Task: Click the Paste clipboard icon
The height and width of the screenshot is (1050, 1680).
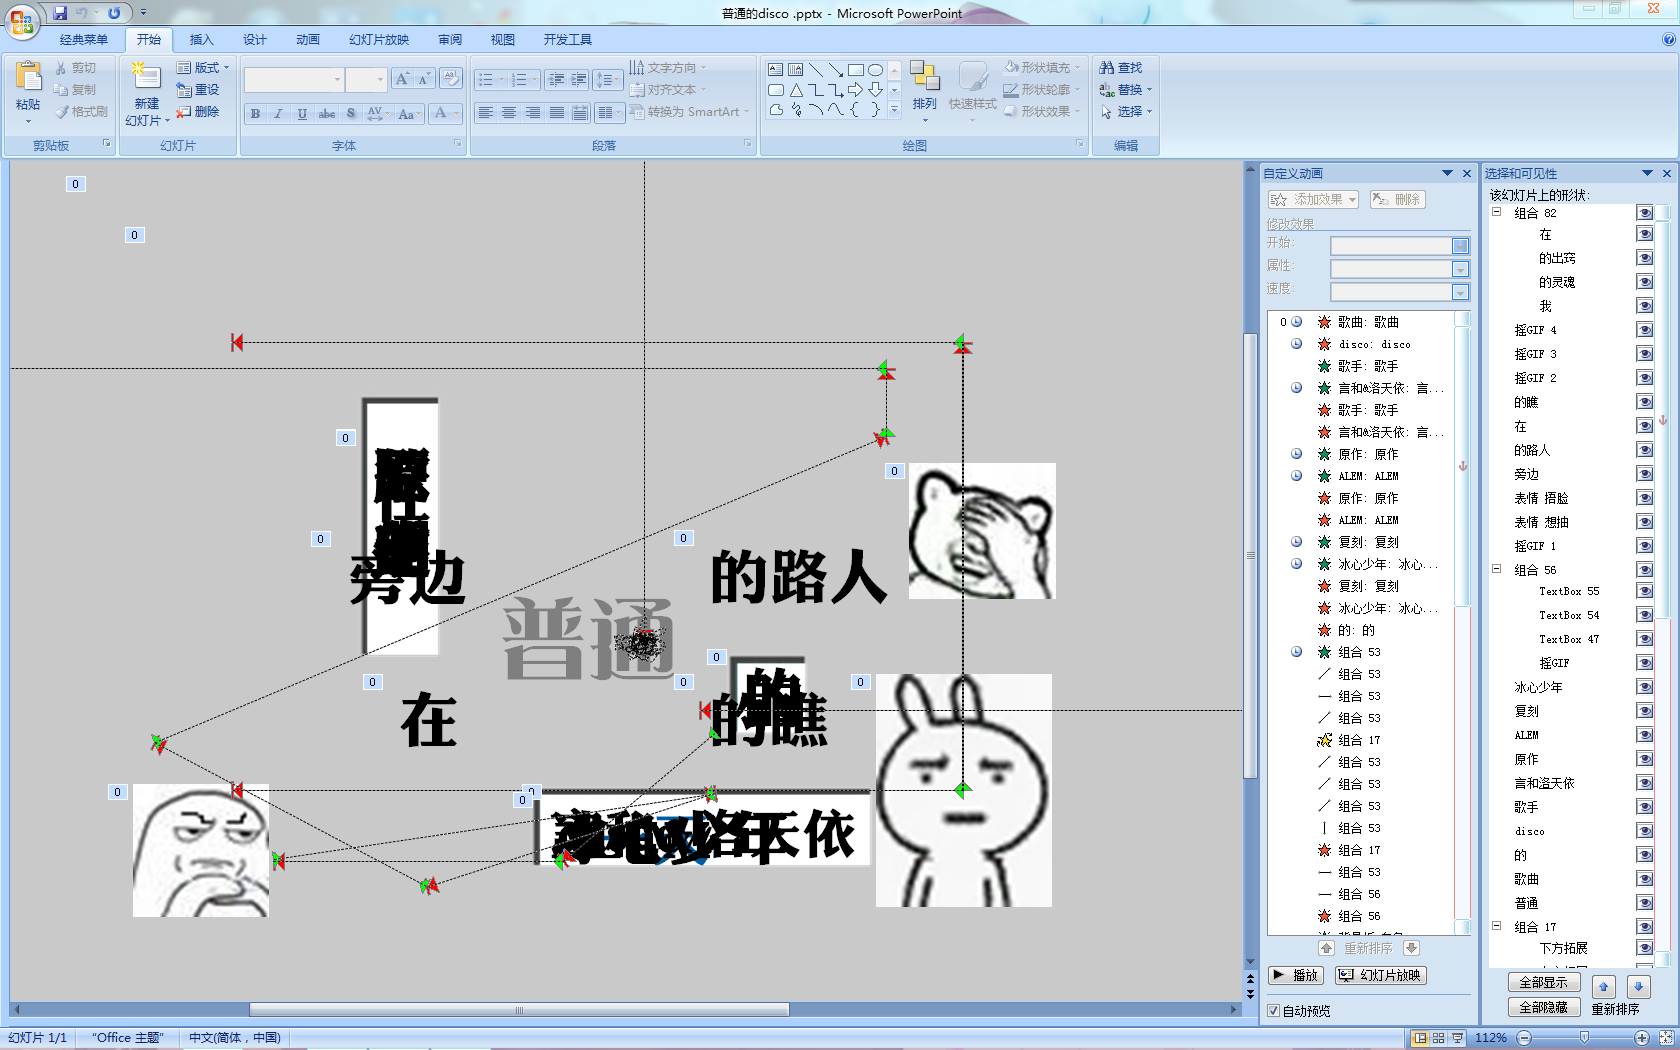Action: 28,77
